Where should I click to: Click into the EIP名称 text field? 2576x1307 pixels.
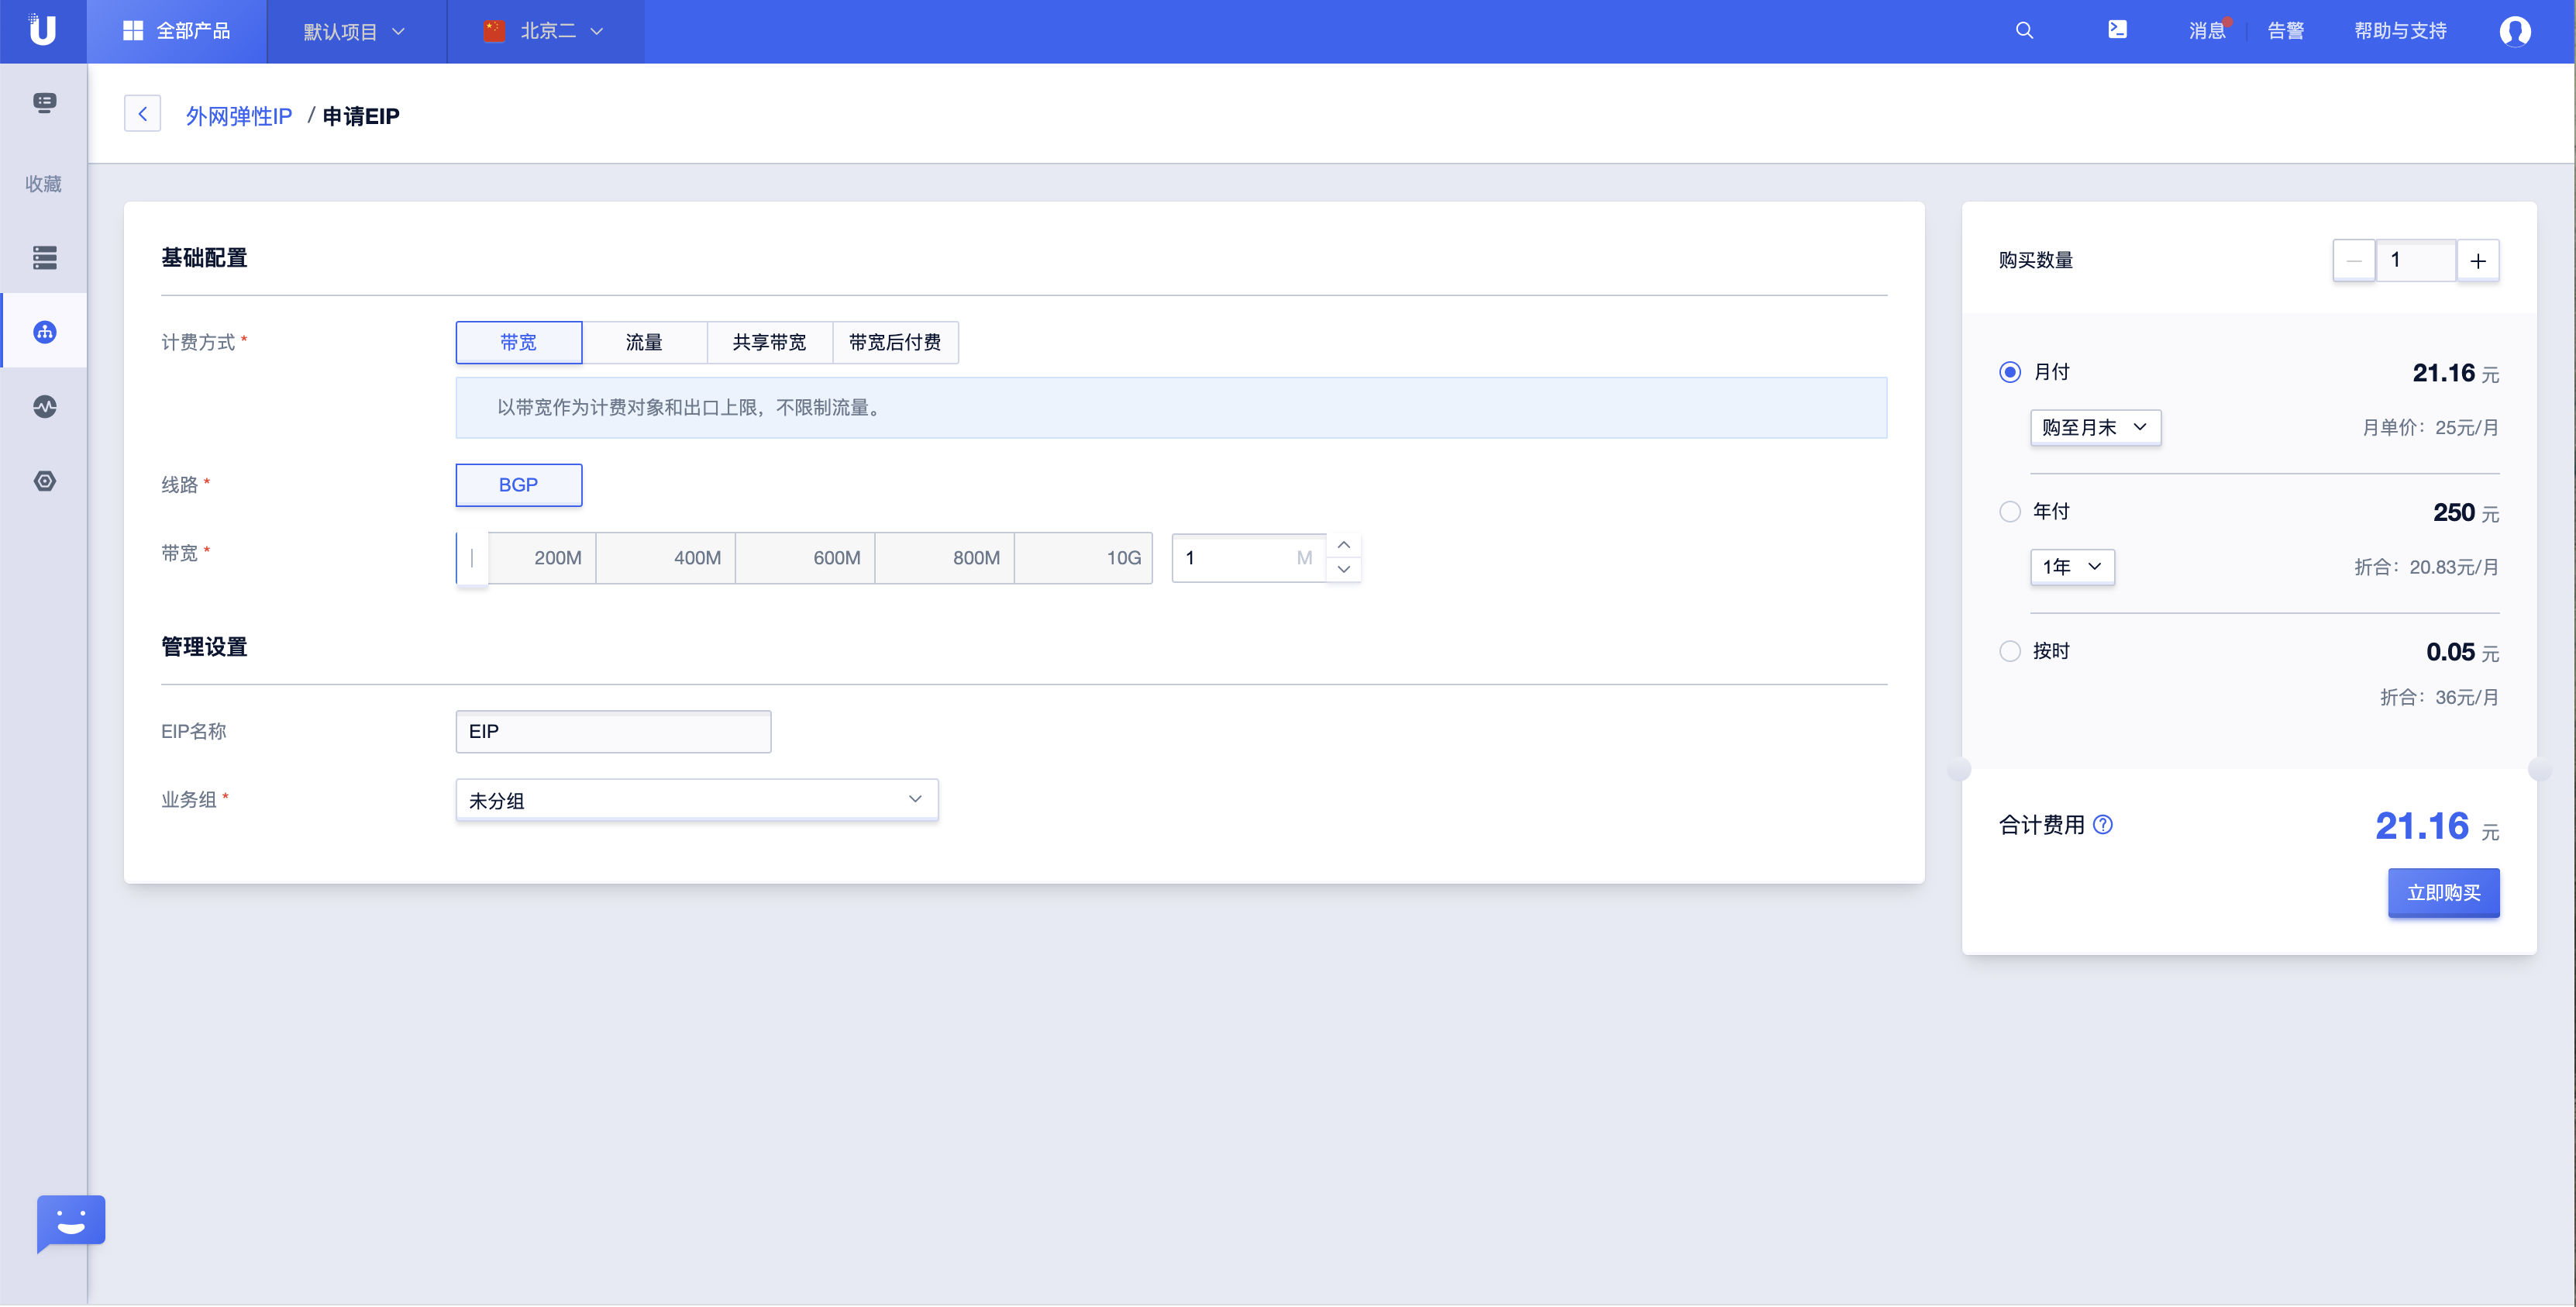(x=613, y=732)
